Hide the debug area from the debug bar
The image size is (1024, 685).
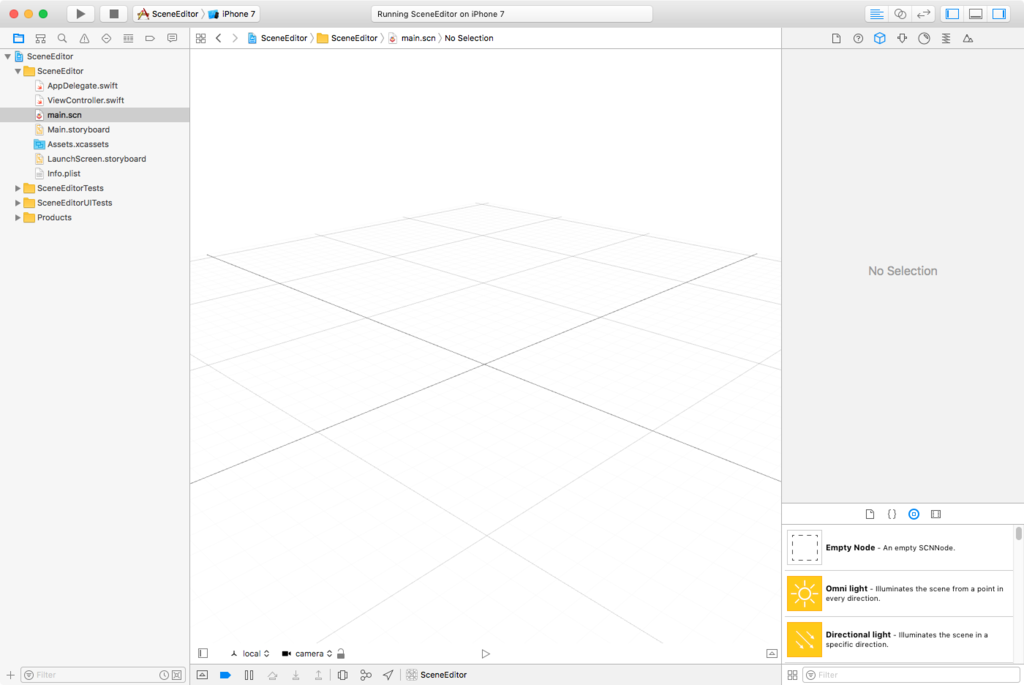pyautogui.click(x=202, y=675)
